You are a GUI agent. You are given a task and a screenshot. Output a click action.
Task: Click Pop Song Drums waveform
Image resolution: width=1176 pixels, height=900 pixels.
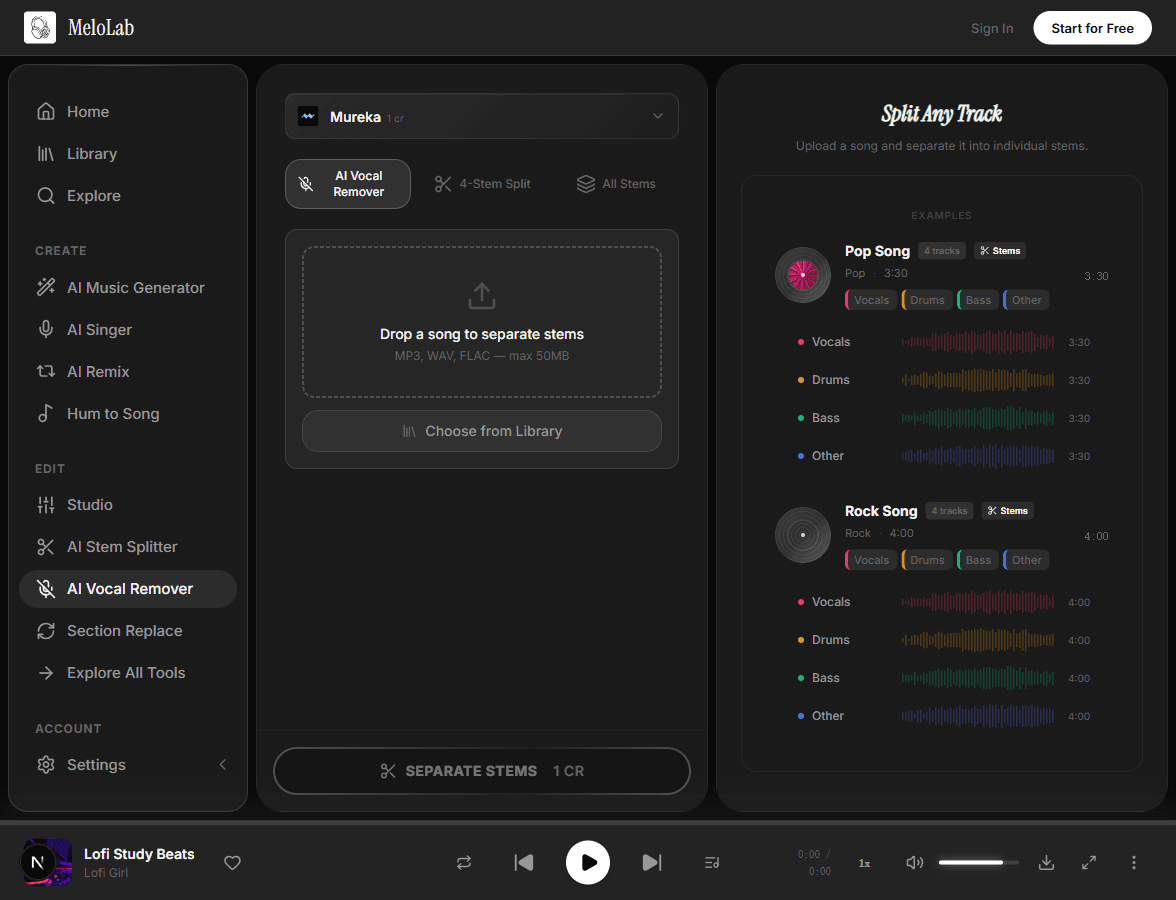(x=977, y=380)
